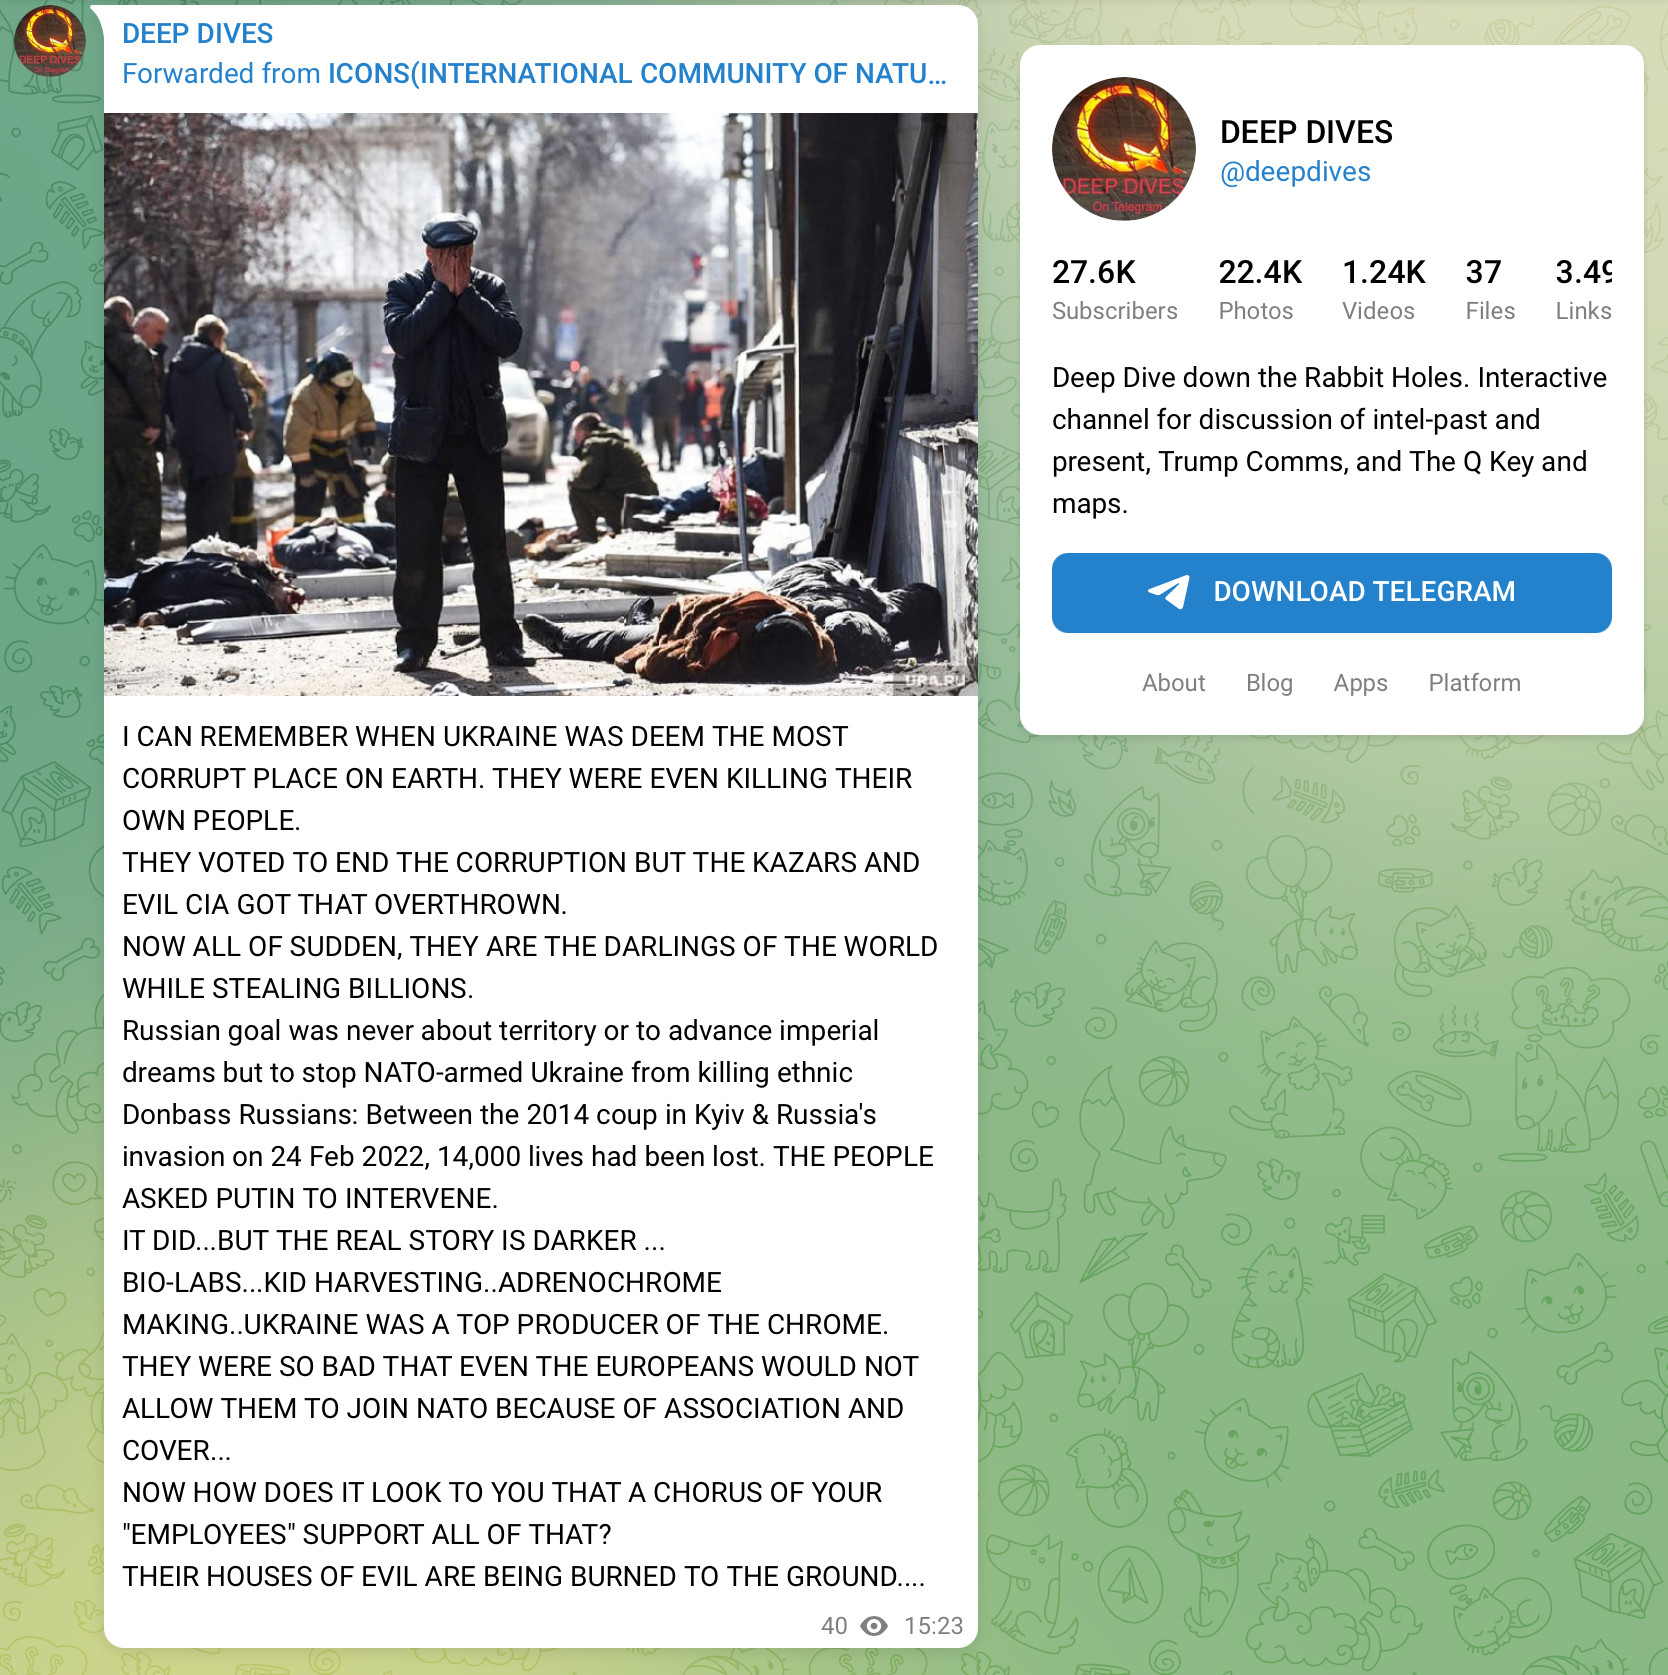Click the 15:23 post timestamp

[933, 1626]
